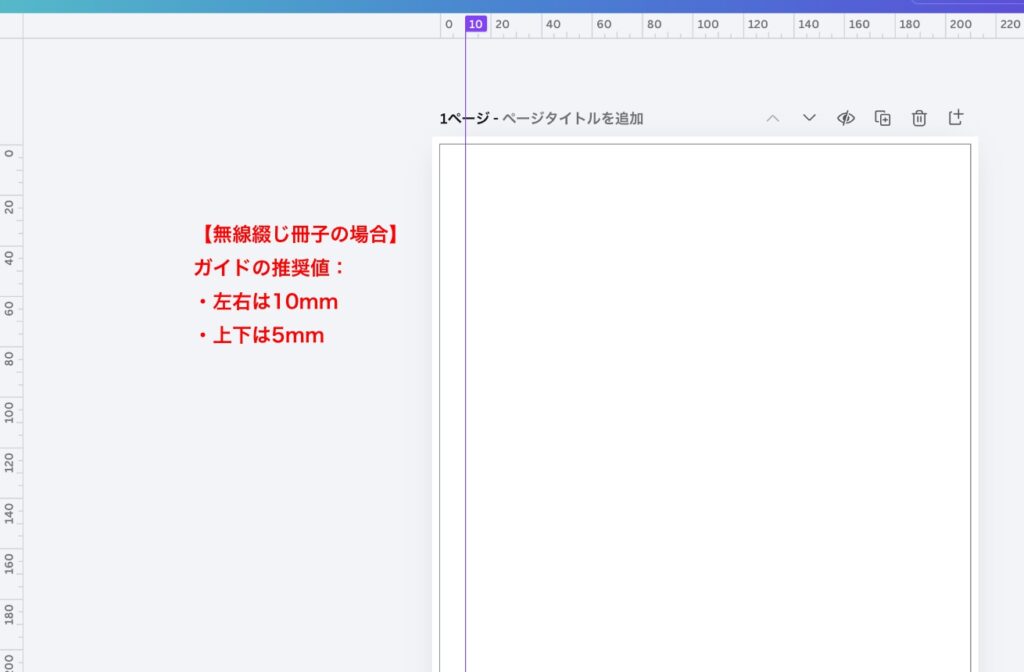Click the eye-slash hide page icon
The height and width of the screenshot is (672, 1024).
(x=846, y=117)
